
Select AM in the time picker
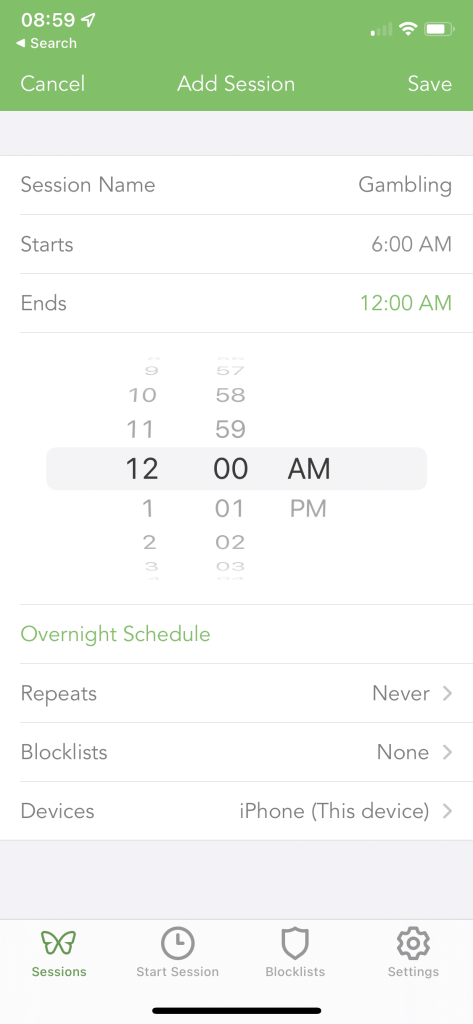(309, 469)
